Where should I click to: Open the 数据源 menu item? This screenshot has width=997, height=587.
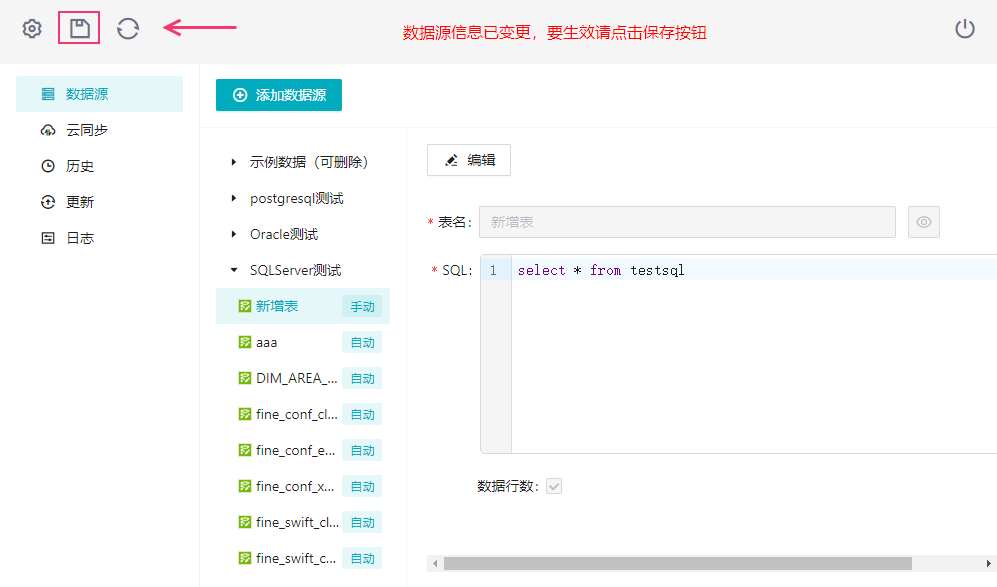pos(99,94)
